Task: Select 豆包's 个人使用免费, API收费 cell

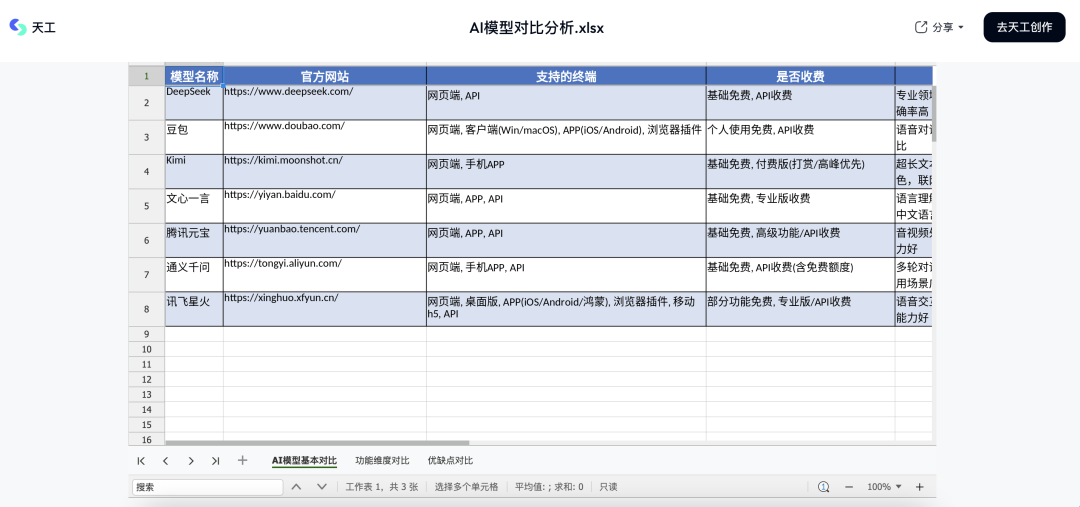Action: tap(800, 137)
